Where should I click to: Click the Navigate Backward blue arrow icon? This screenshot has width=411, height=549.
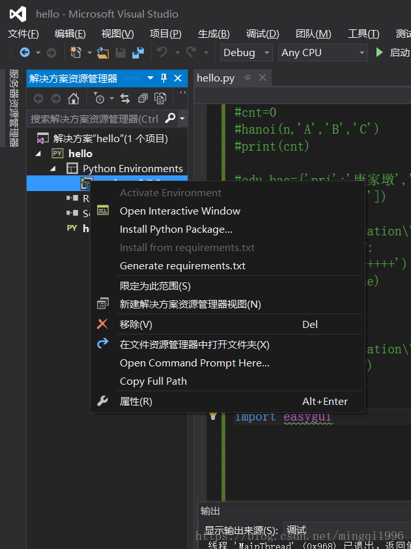coord(25,53)
